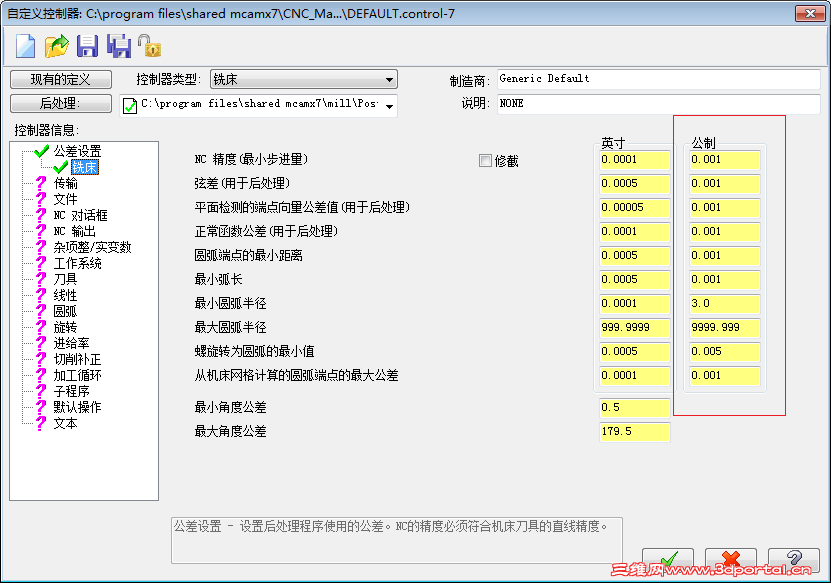
Task: Select 切削补正 tree item
Action: (x=77, y=359)
